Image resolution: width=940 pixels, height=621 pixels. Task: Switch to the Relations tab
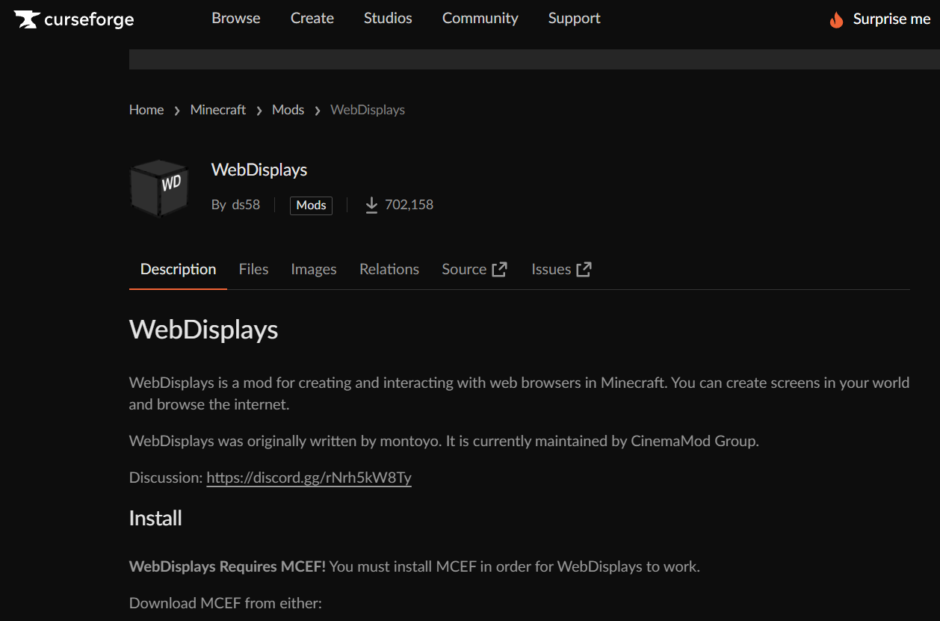tap(389, 268)
